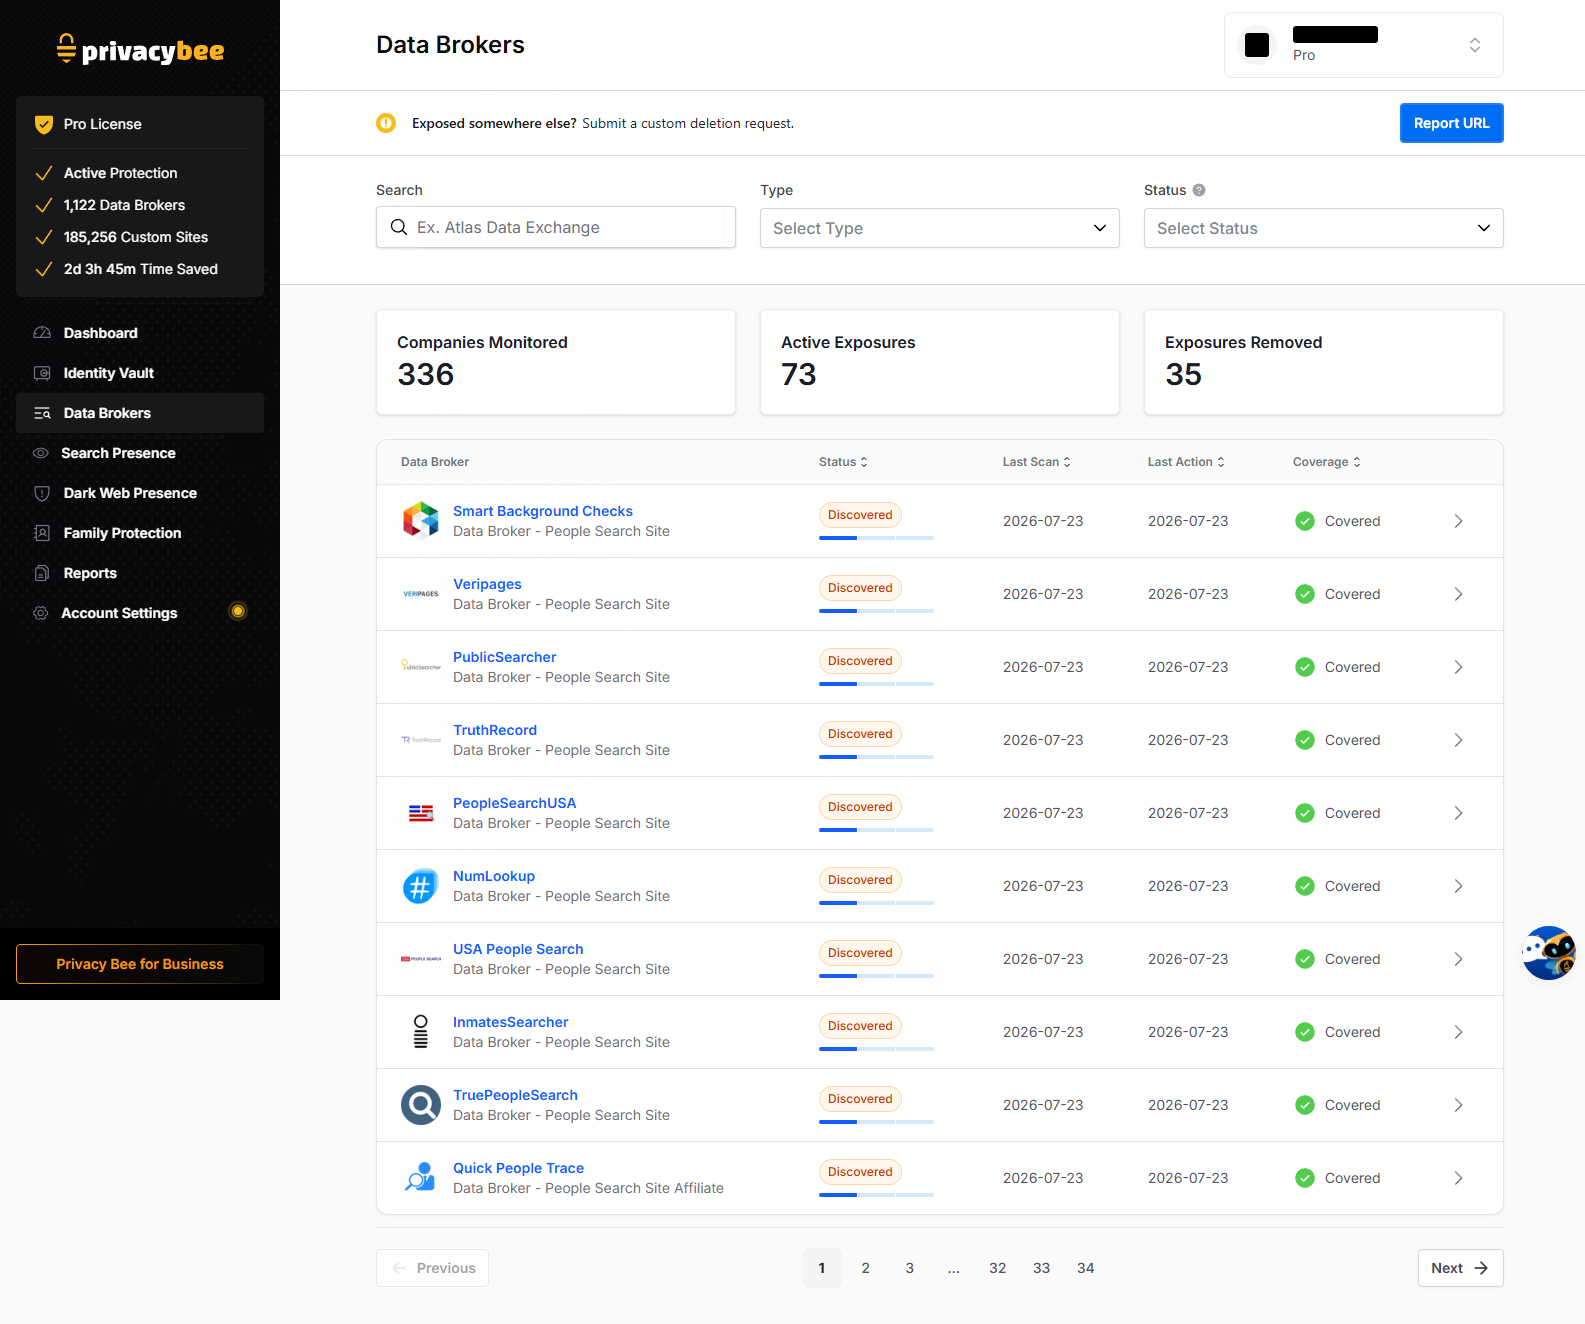This screenshot has height=1324, width=1585.
Task: Open the PeopleSearchUSA broker link
Action: tap(514, 803)
